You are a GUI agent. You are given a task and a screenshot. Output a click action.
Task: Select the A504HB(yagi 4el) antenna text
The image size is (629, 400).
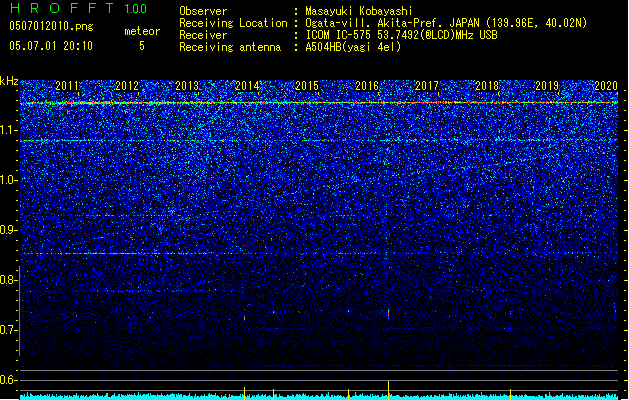coord(353,47)
